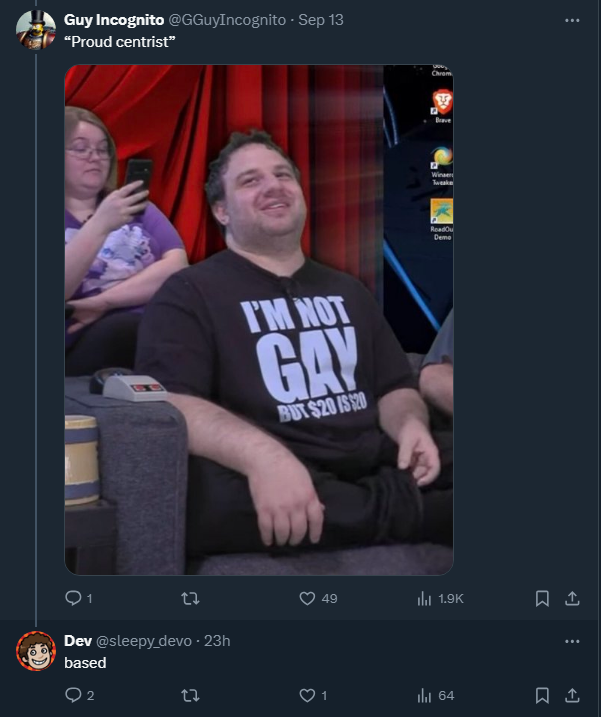Viewport: 601px width, 717px height.
Task: Share Dev's "based" reply
Action: click(572, 695)
